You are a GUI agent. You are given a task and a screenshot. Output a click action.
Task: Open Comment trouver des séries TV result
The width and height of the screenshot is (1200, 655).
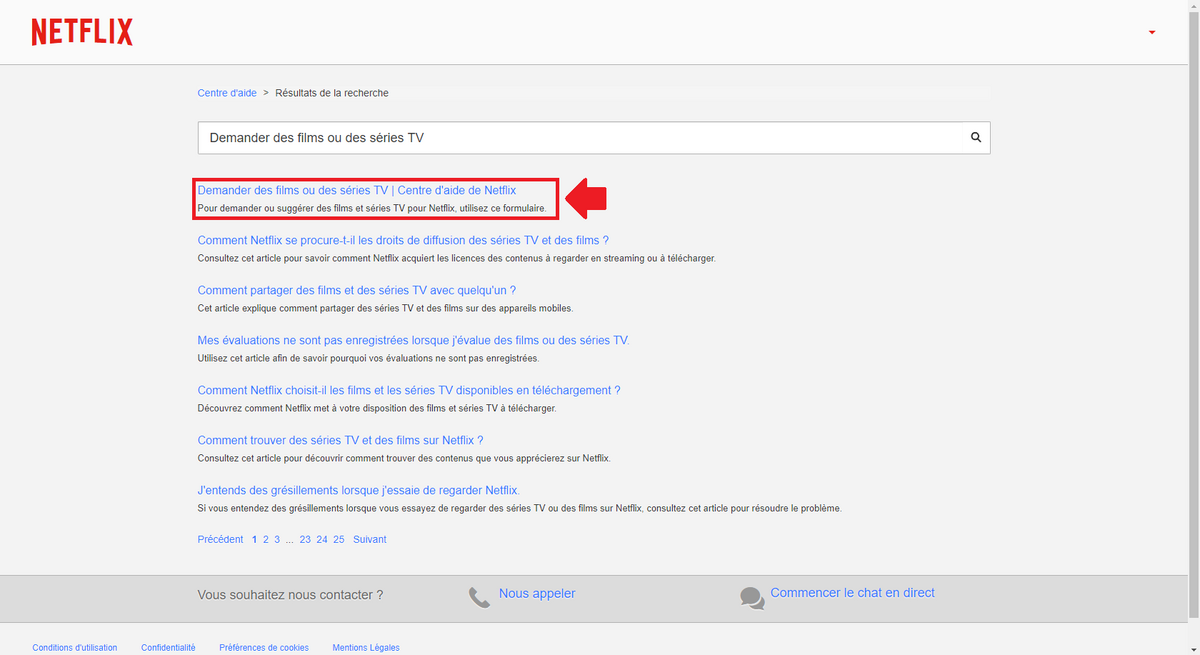coord(341,440)
